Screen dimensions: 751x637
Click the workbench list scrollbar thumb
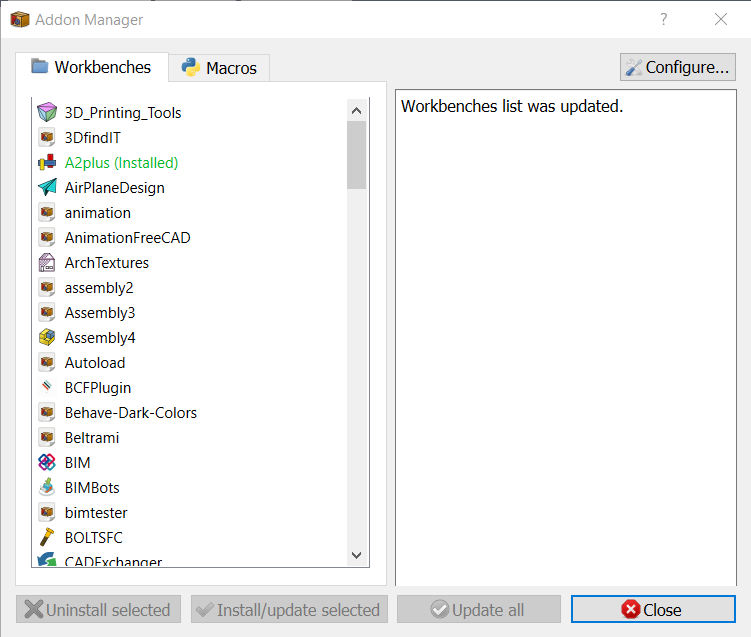[x=356, y=155]
